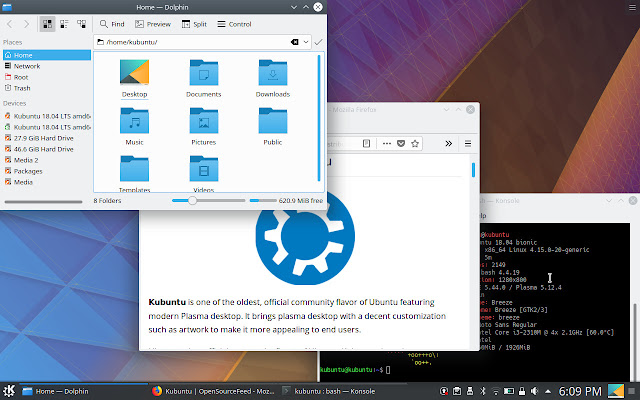Screen dimensions: 640x400
Task: Select the Documents folder icon
Action: click(x=204, y=72)
